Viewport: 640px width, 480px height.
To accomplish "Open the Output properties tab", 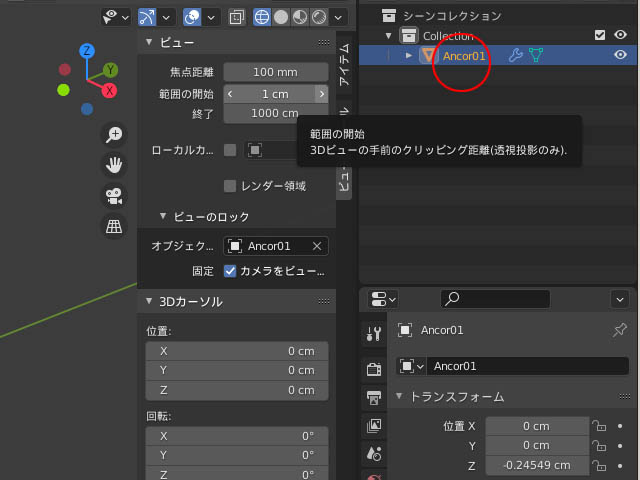I will pyautogui.click(x=374, y=398).
